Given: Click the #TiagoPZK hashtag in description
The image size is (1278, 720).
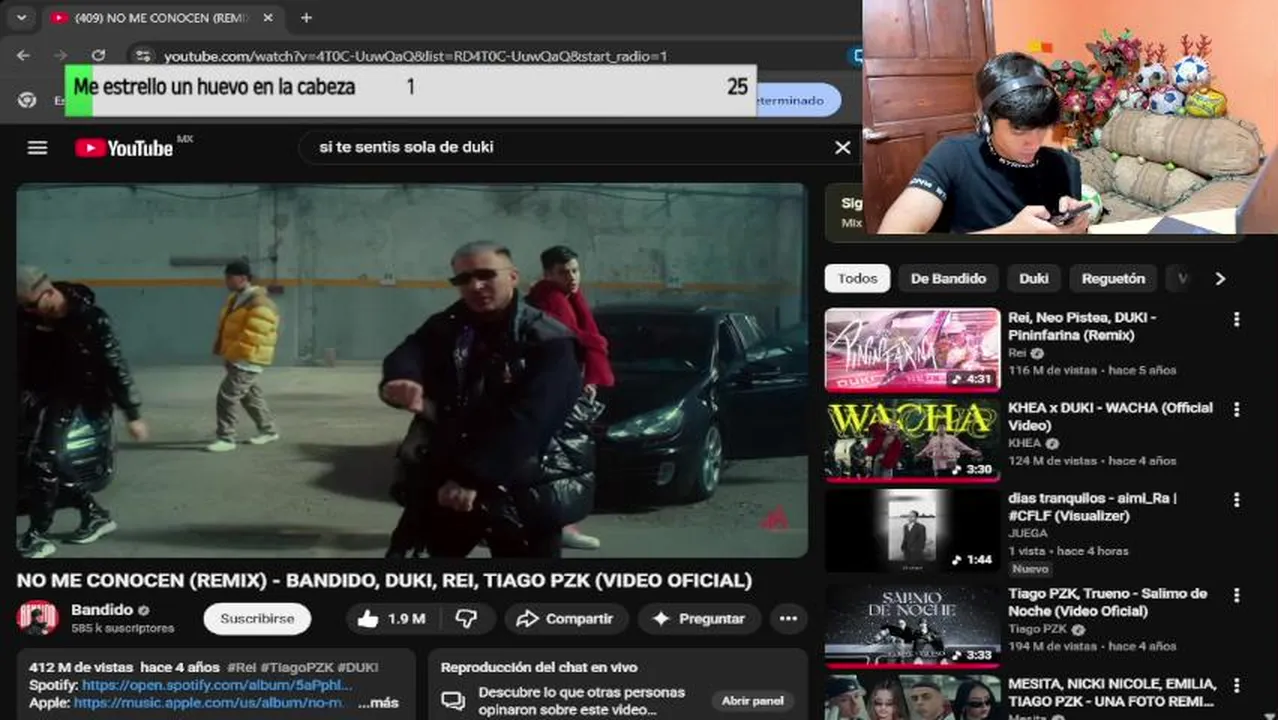Looking at the screenshot, I should point(299,667).
